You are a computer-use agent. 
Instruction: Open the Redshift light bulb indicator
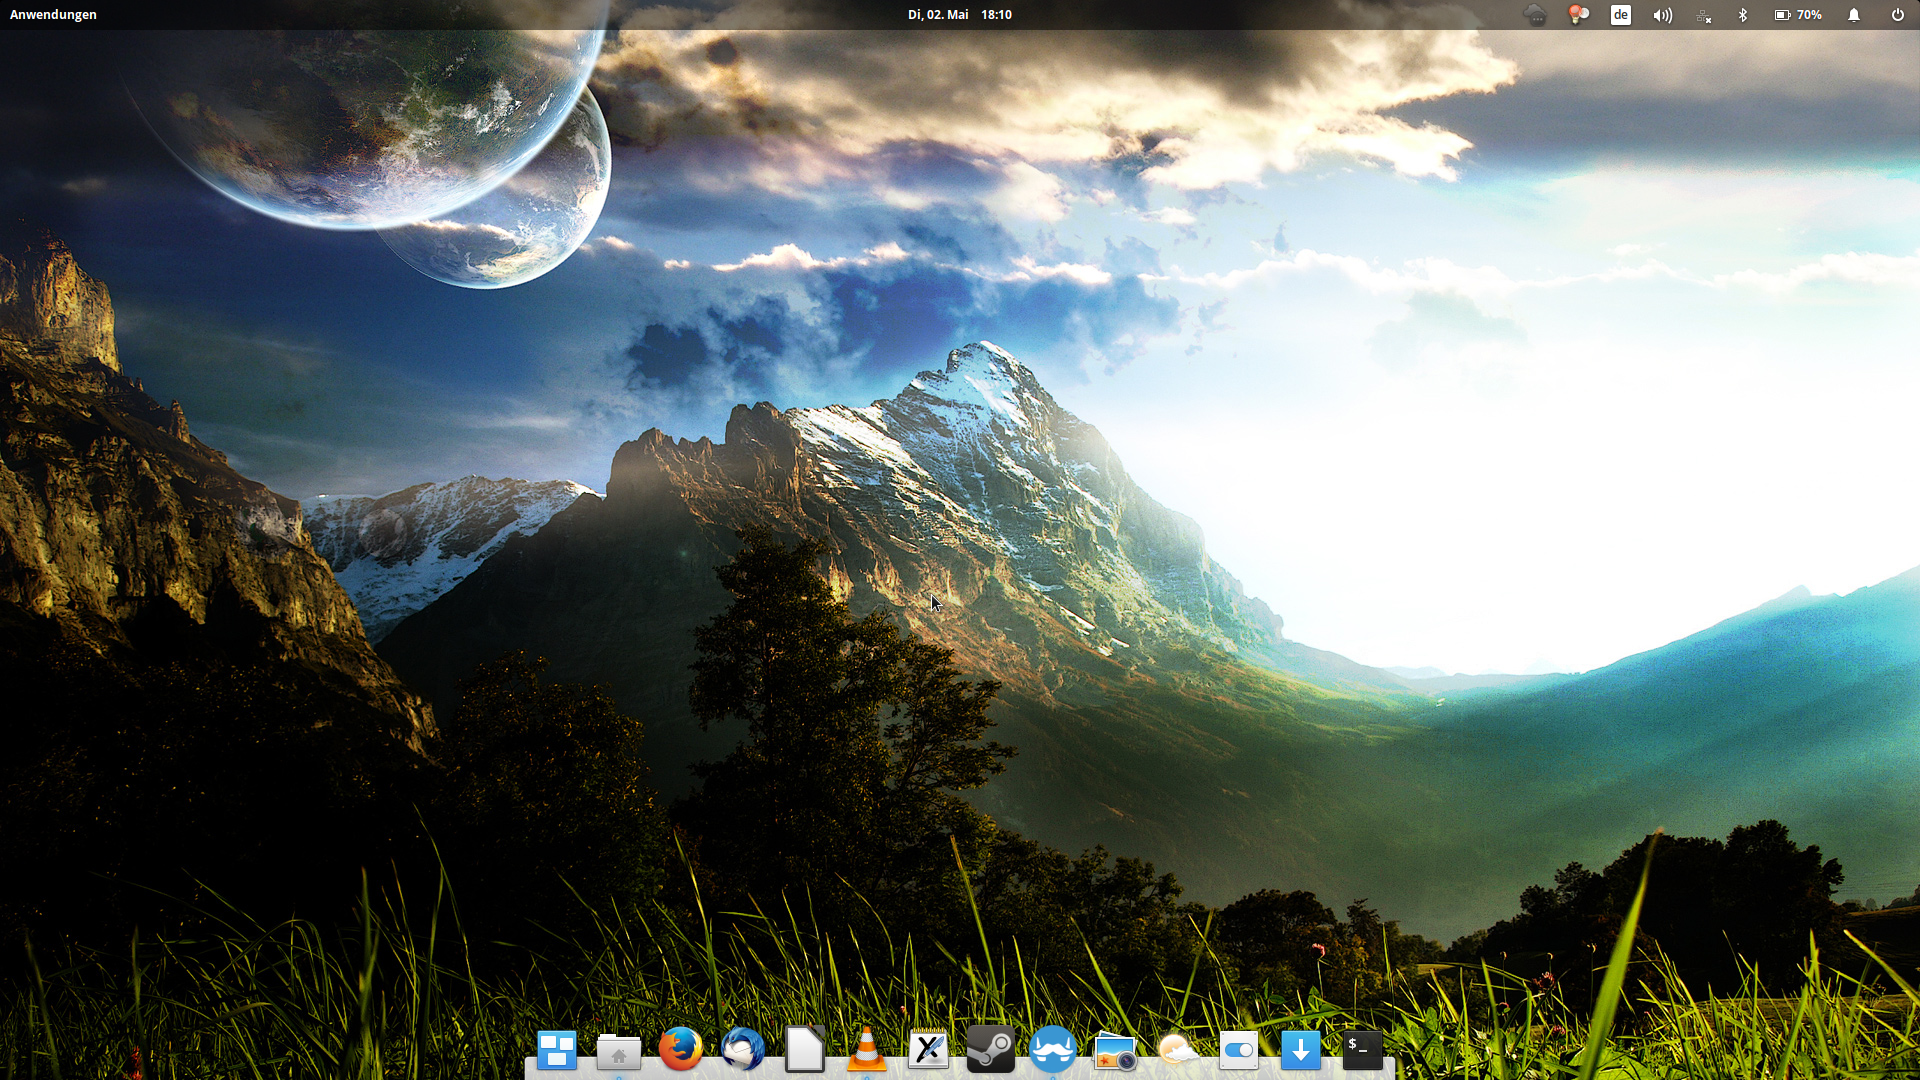(x=1579, y=15)
